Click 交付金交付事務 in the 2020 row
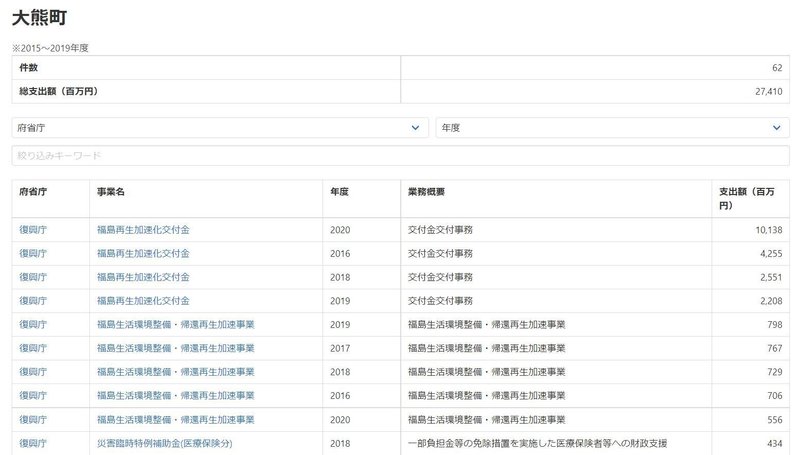The image size is (800, 455). [x=440, y=230]
